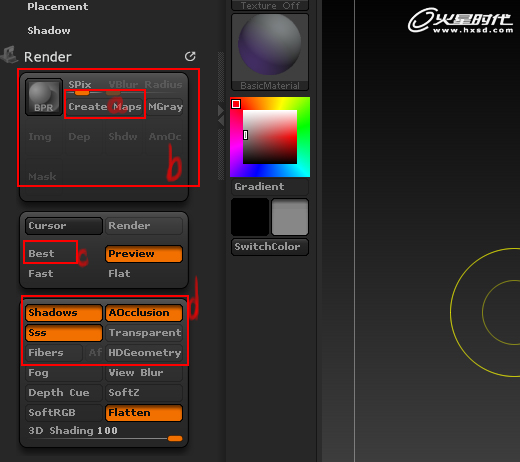Click the SwitchColor button
Viewport: 520px width, 462px height.
click(270, 247)
